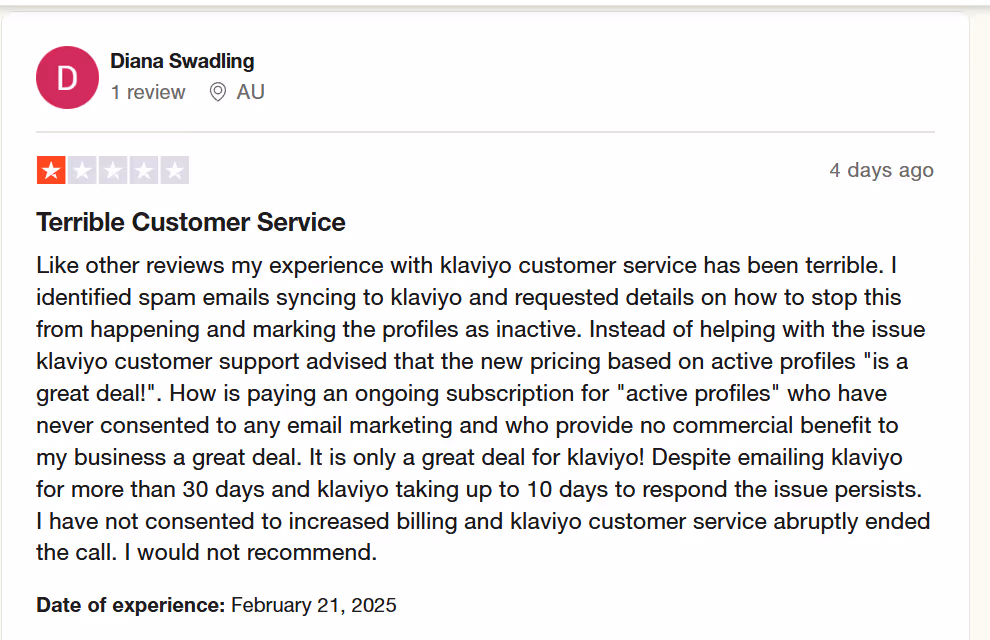990x640 pixels.
Task: Select the review title Terrible Customer Service
Action: click(x=190, y=222)
